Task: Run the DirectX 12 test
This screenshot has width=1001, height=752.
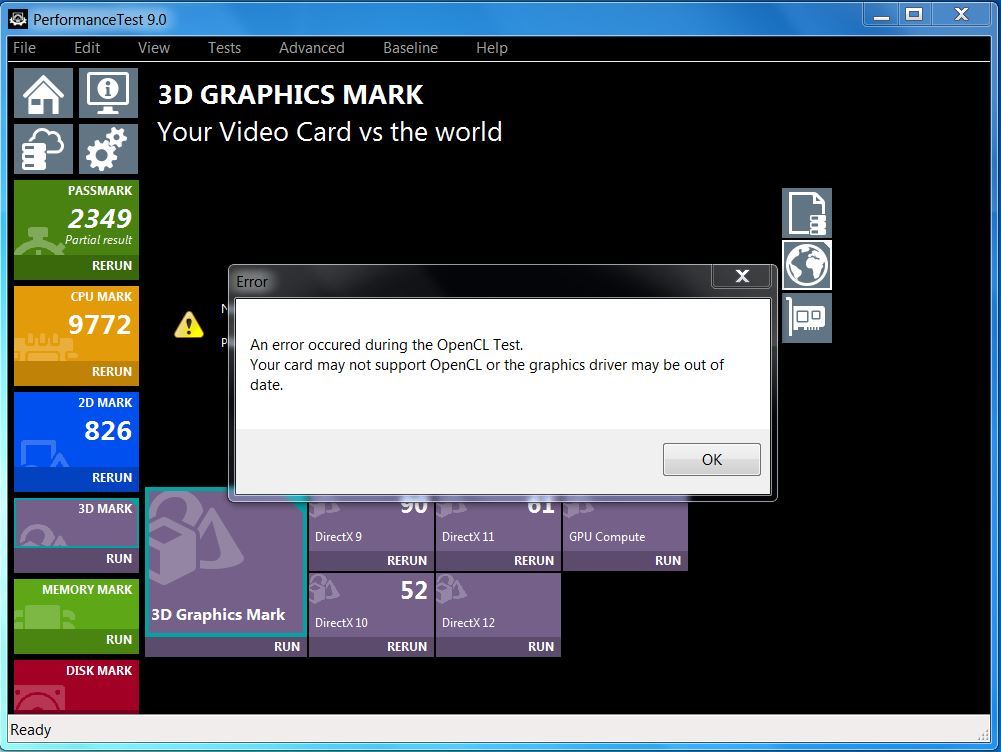Action: (498, 647)
